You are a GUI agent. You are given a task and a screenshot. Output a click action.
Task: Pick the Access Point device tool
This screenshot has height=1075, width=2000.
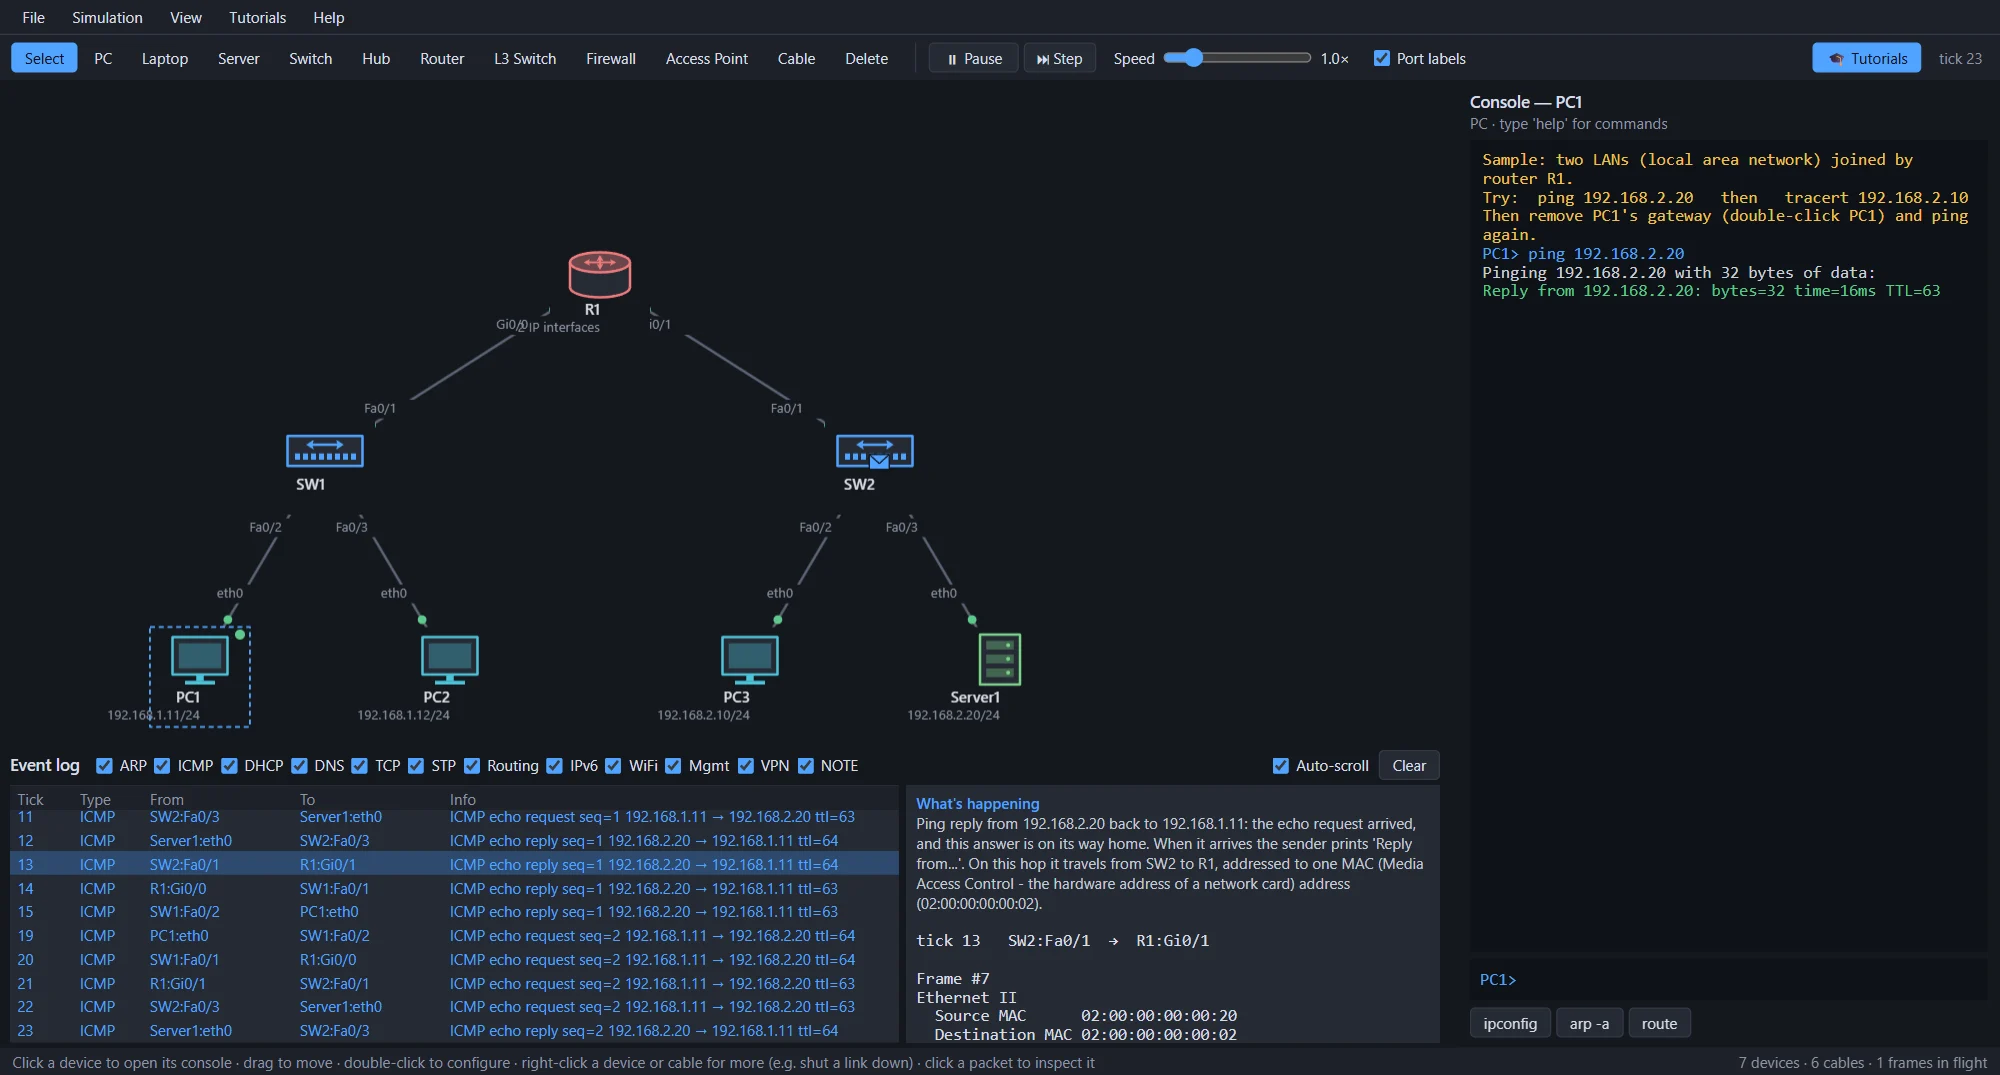pyautogui.click(x=707, y=58)
